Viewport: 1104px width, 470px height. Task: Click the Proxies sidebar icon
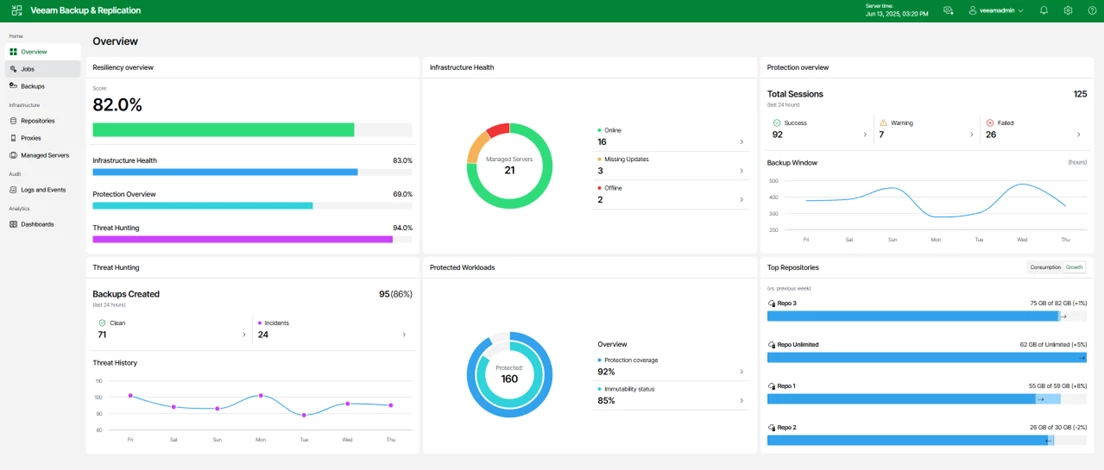pos(14,138)
